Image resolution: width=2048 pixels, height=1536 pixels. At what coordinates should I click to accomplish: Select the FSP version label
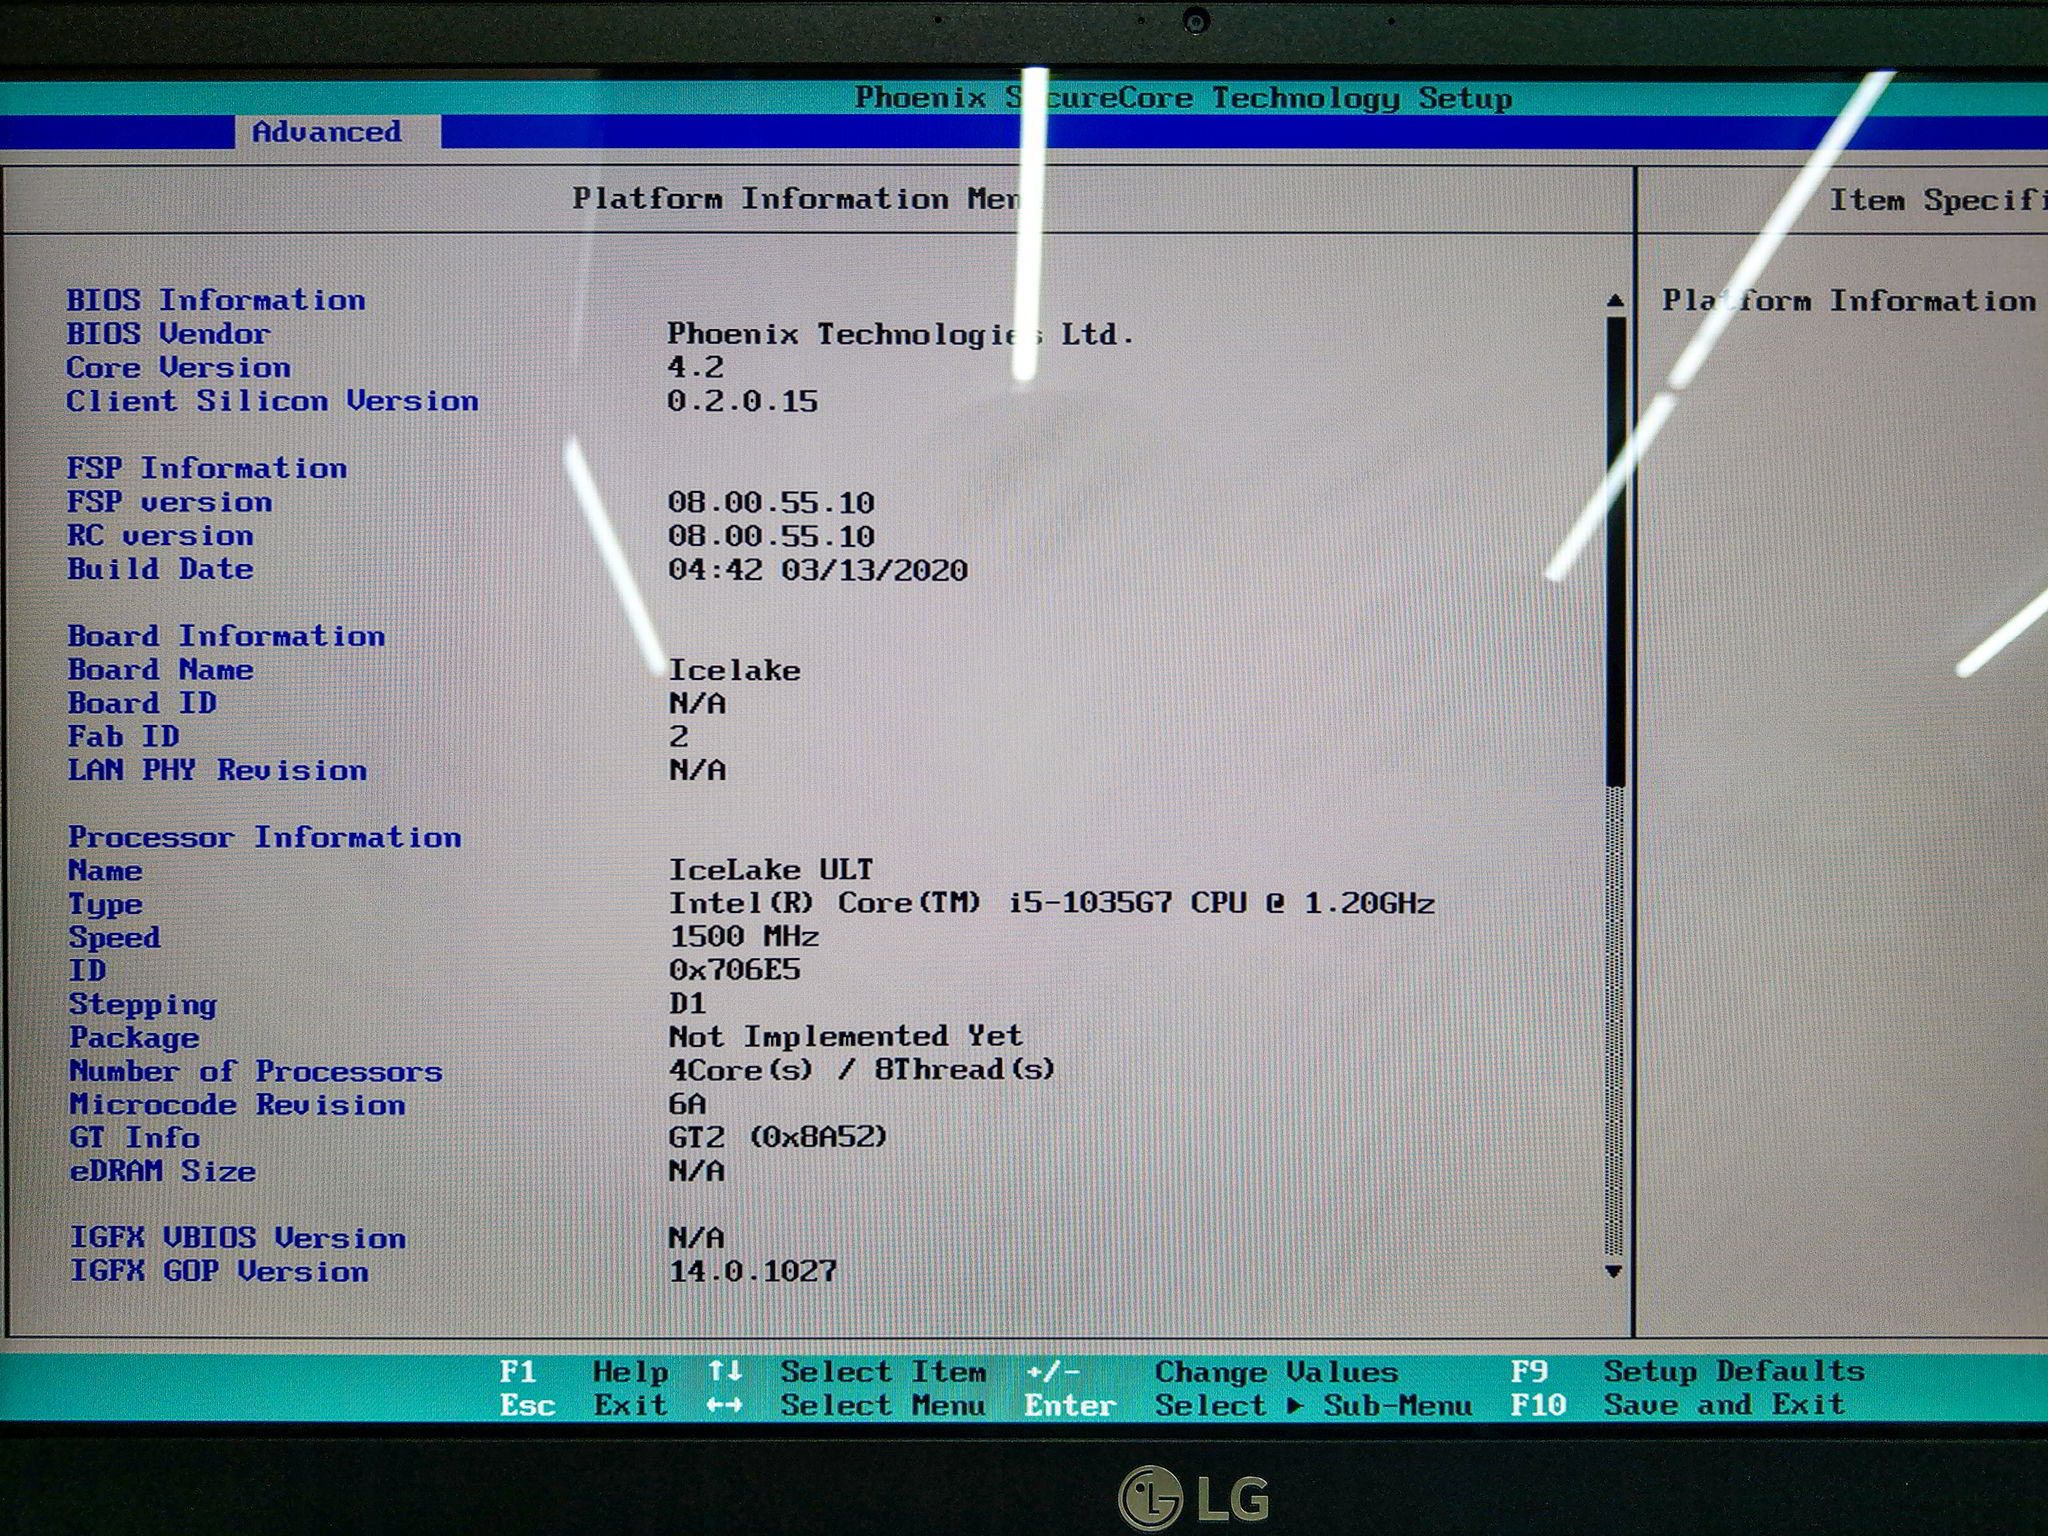click(x=169, y=502)
